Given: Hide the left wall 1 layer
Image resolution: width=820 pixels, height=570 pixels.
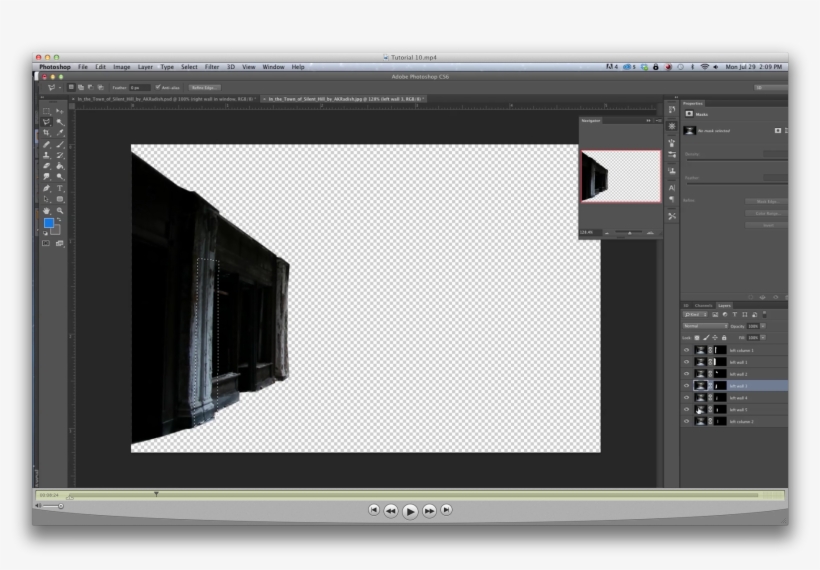Looking at the screenshot, I should [687, 362].
